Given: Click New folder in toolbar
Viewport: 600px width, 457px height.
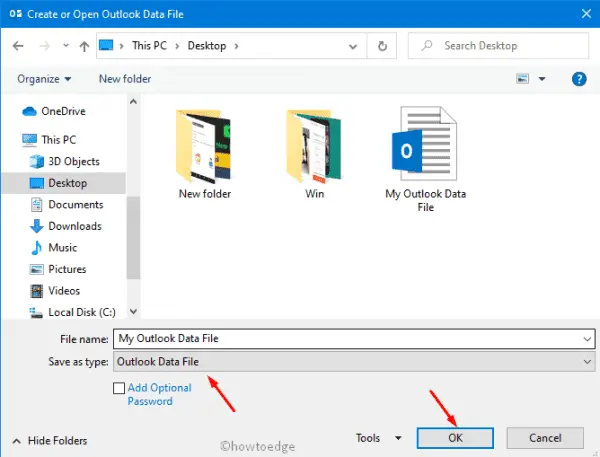Looking at the screenshot, I should 126,79.
